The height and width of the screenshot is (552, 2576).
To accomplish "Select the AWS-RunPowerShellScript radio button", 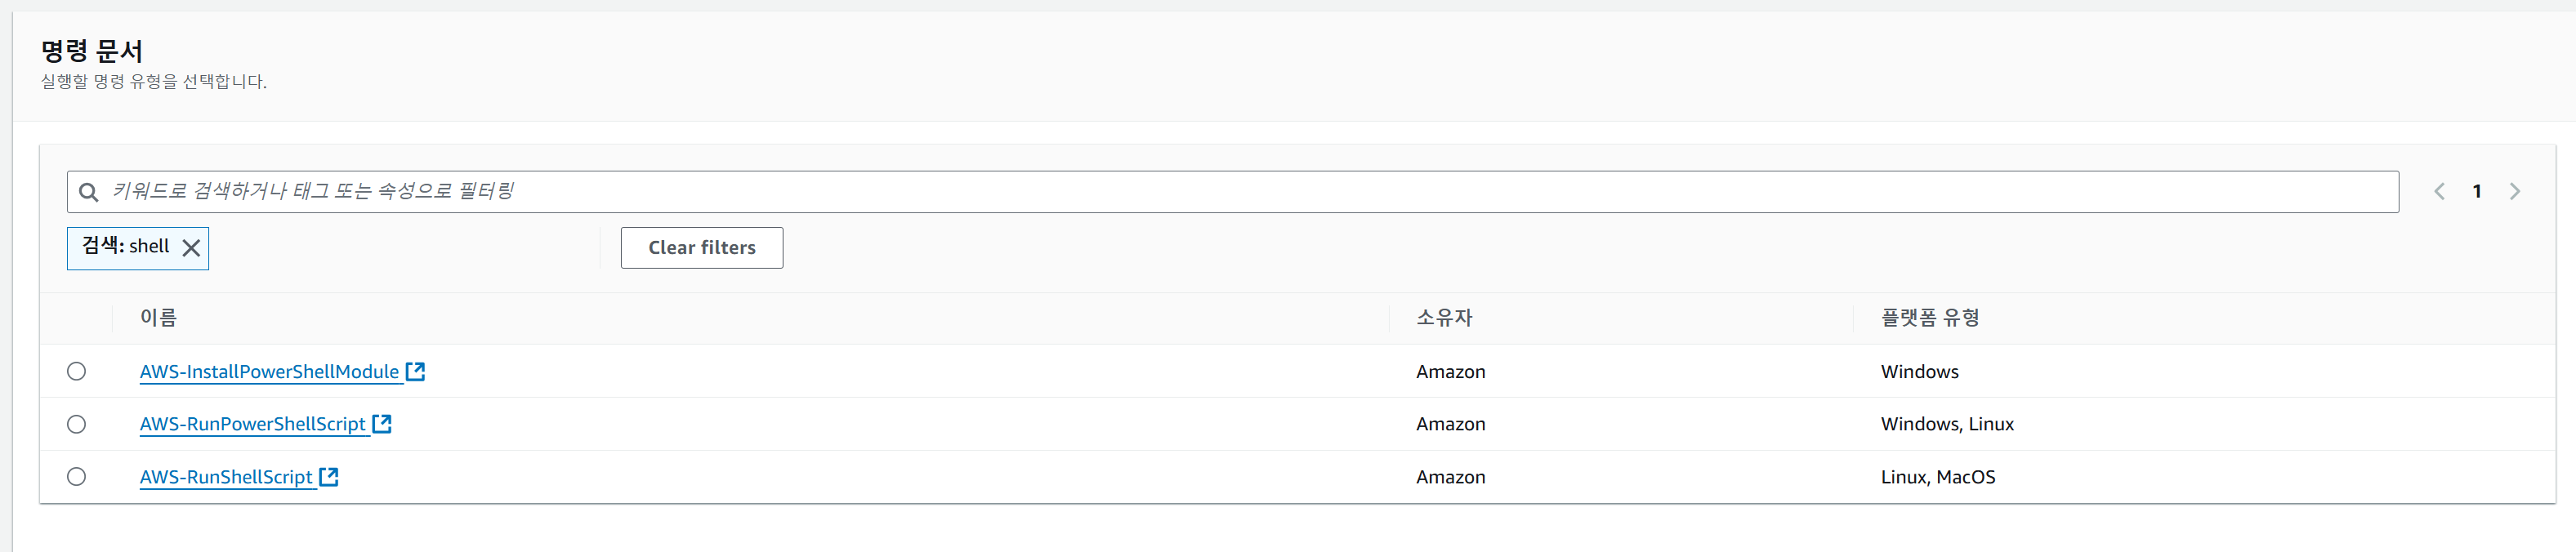I will [x=76, y=424].
